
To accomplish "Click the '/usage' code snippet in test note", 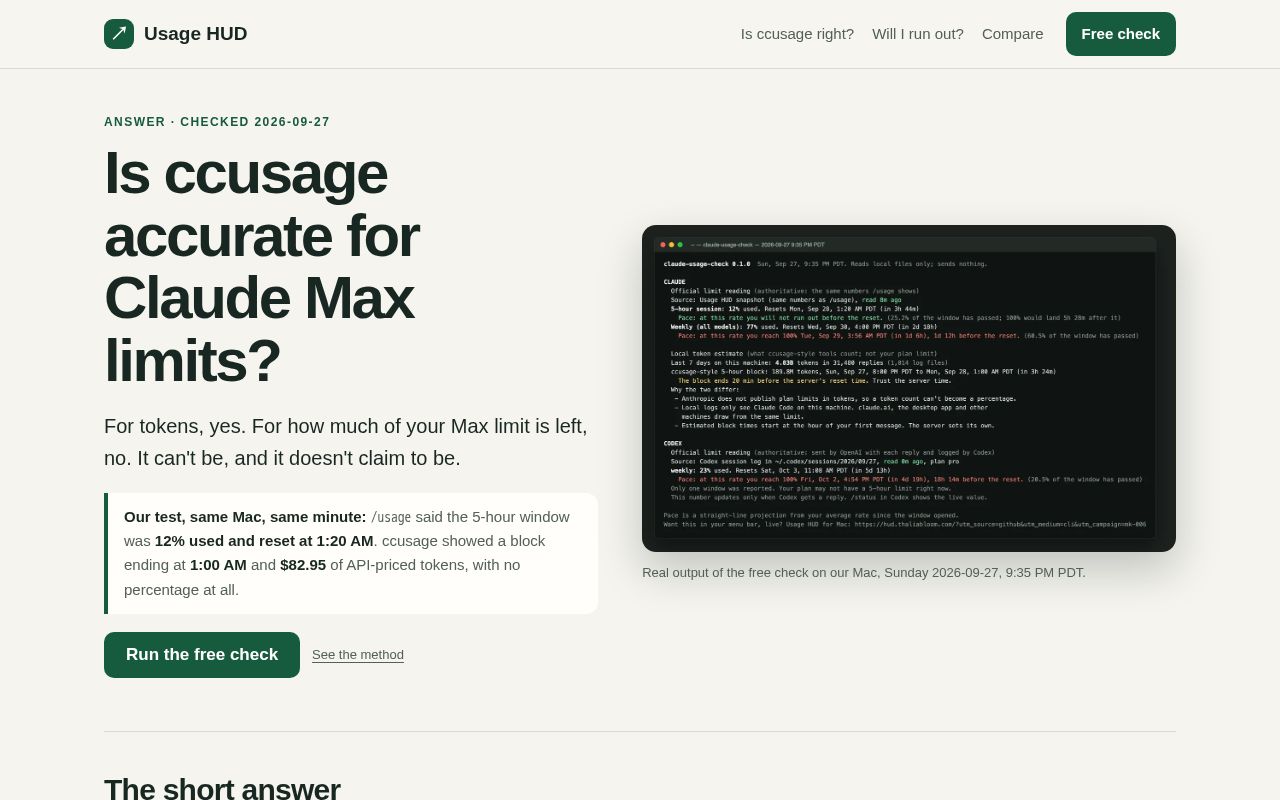I will click(391, 517).
